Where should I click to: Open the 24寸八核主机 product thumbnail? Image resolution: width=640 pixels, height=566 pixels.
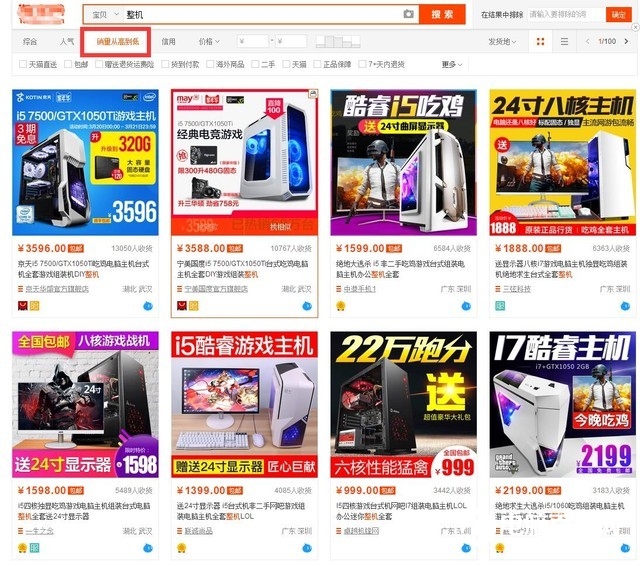pos(562,162)
